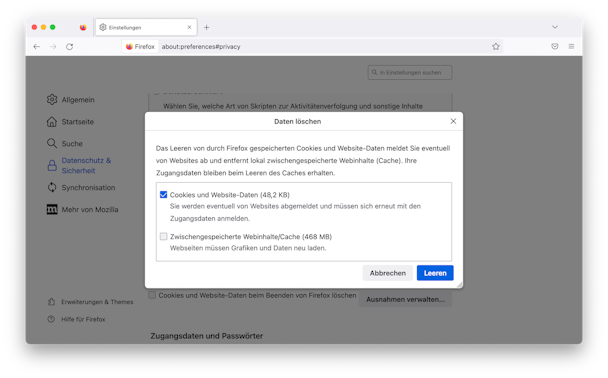Close the Daten löschen dialog
Image resolution: width=608 pixels, height=378 pixels.
point(453,121)
